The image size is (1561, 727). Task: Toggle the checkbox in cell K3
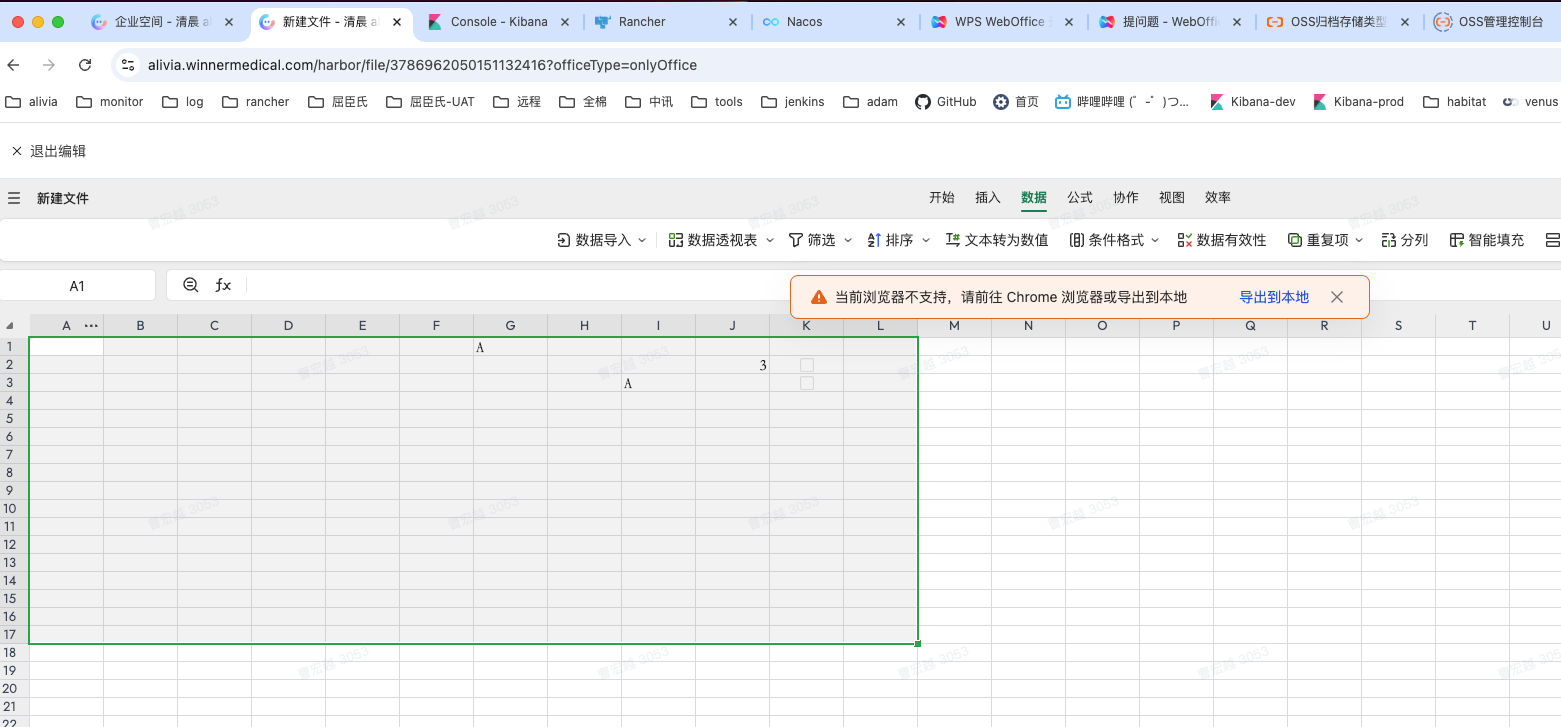tap(807, 383)
